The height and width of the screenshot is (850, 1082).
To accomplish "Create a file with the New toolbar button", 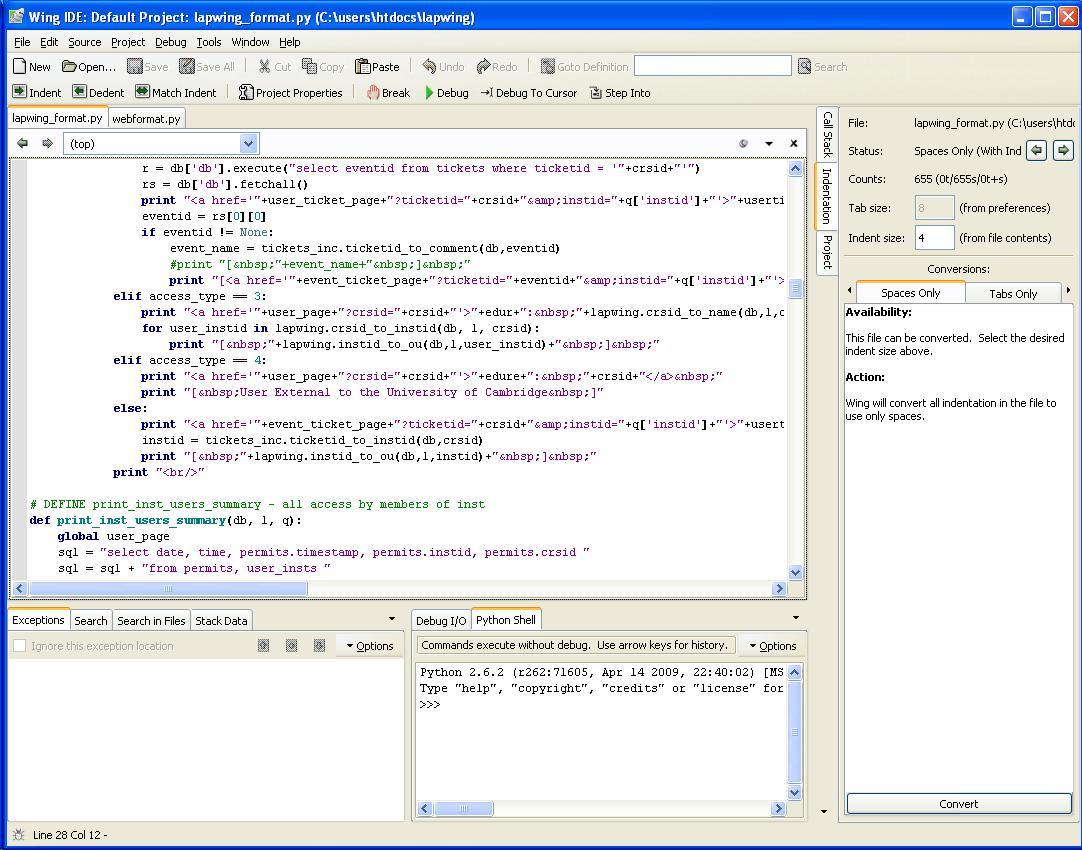I will tap(32, 67).
